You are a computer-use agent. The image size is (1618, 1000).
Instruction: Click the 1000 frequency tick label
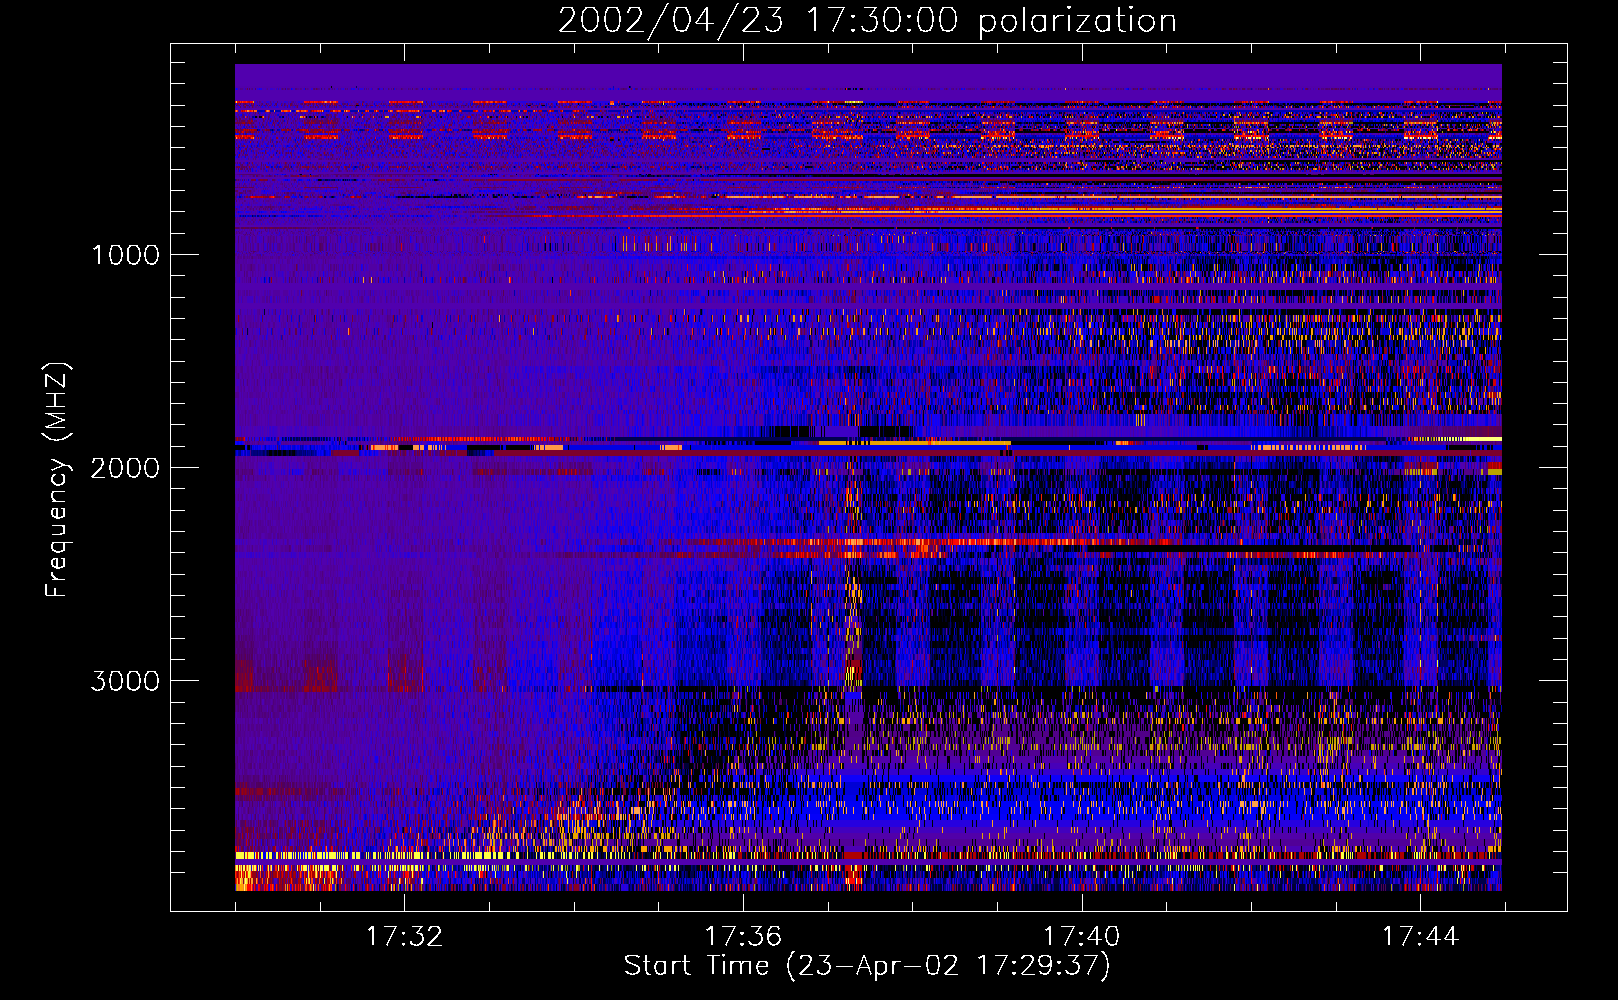[x=126, y=255]
